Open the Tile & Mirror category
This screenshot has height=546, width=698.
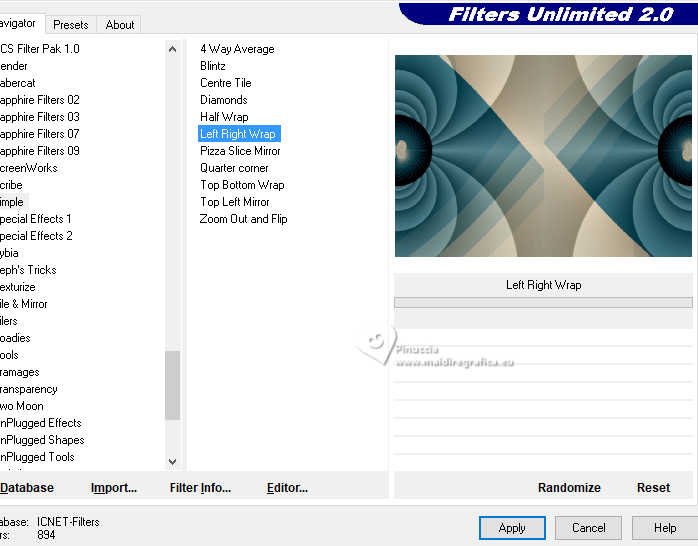point(24,304)
